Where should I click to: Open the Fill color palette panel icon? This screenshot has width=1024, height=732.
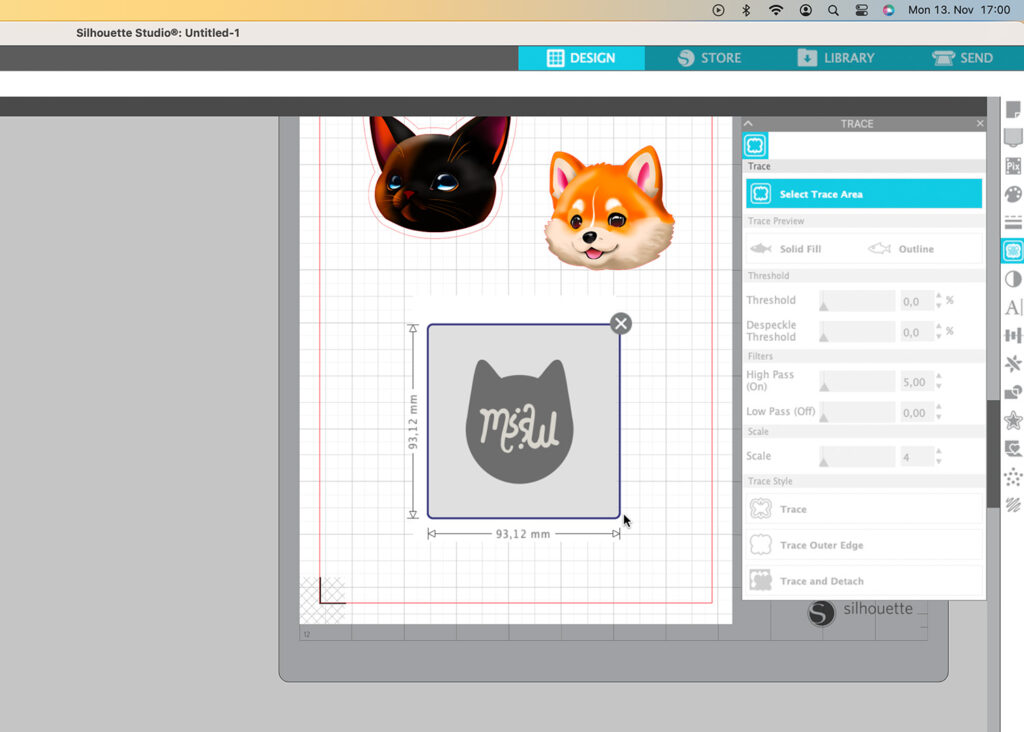pyautogui.click(x=1013, y=194)
